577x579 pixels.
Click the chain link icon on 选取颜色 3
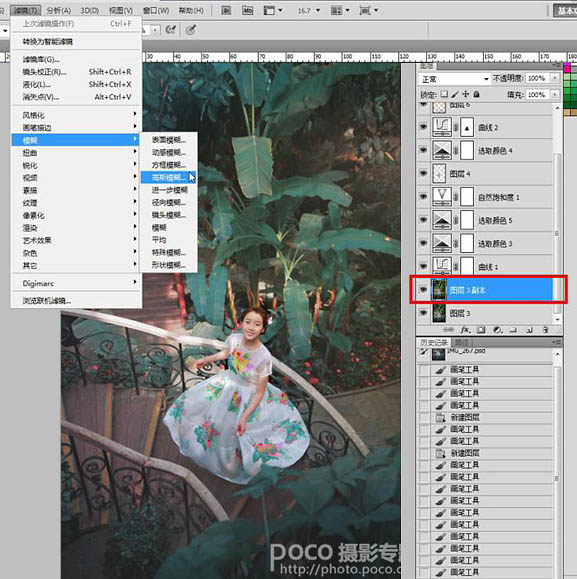(x=456, y=243)
